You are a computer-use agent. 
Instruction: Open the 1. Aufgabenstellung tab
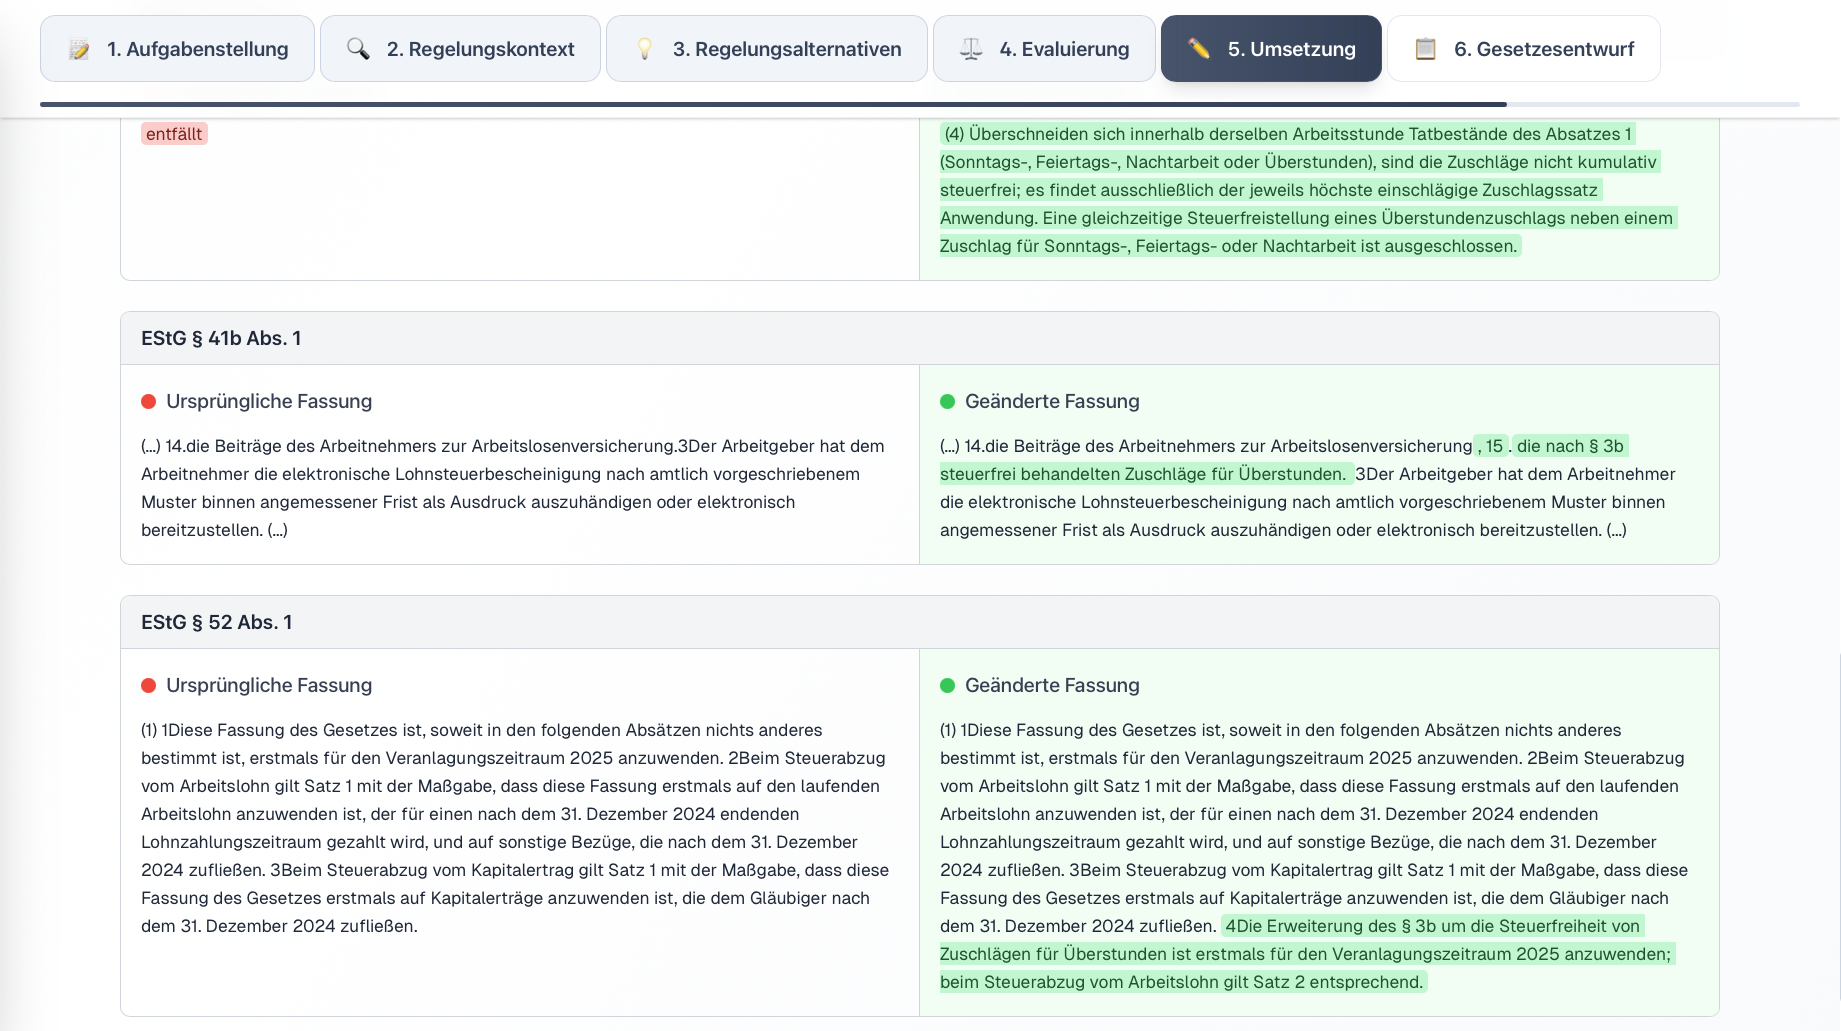point(177,49)
